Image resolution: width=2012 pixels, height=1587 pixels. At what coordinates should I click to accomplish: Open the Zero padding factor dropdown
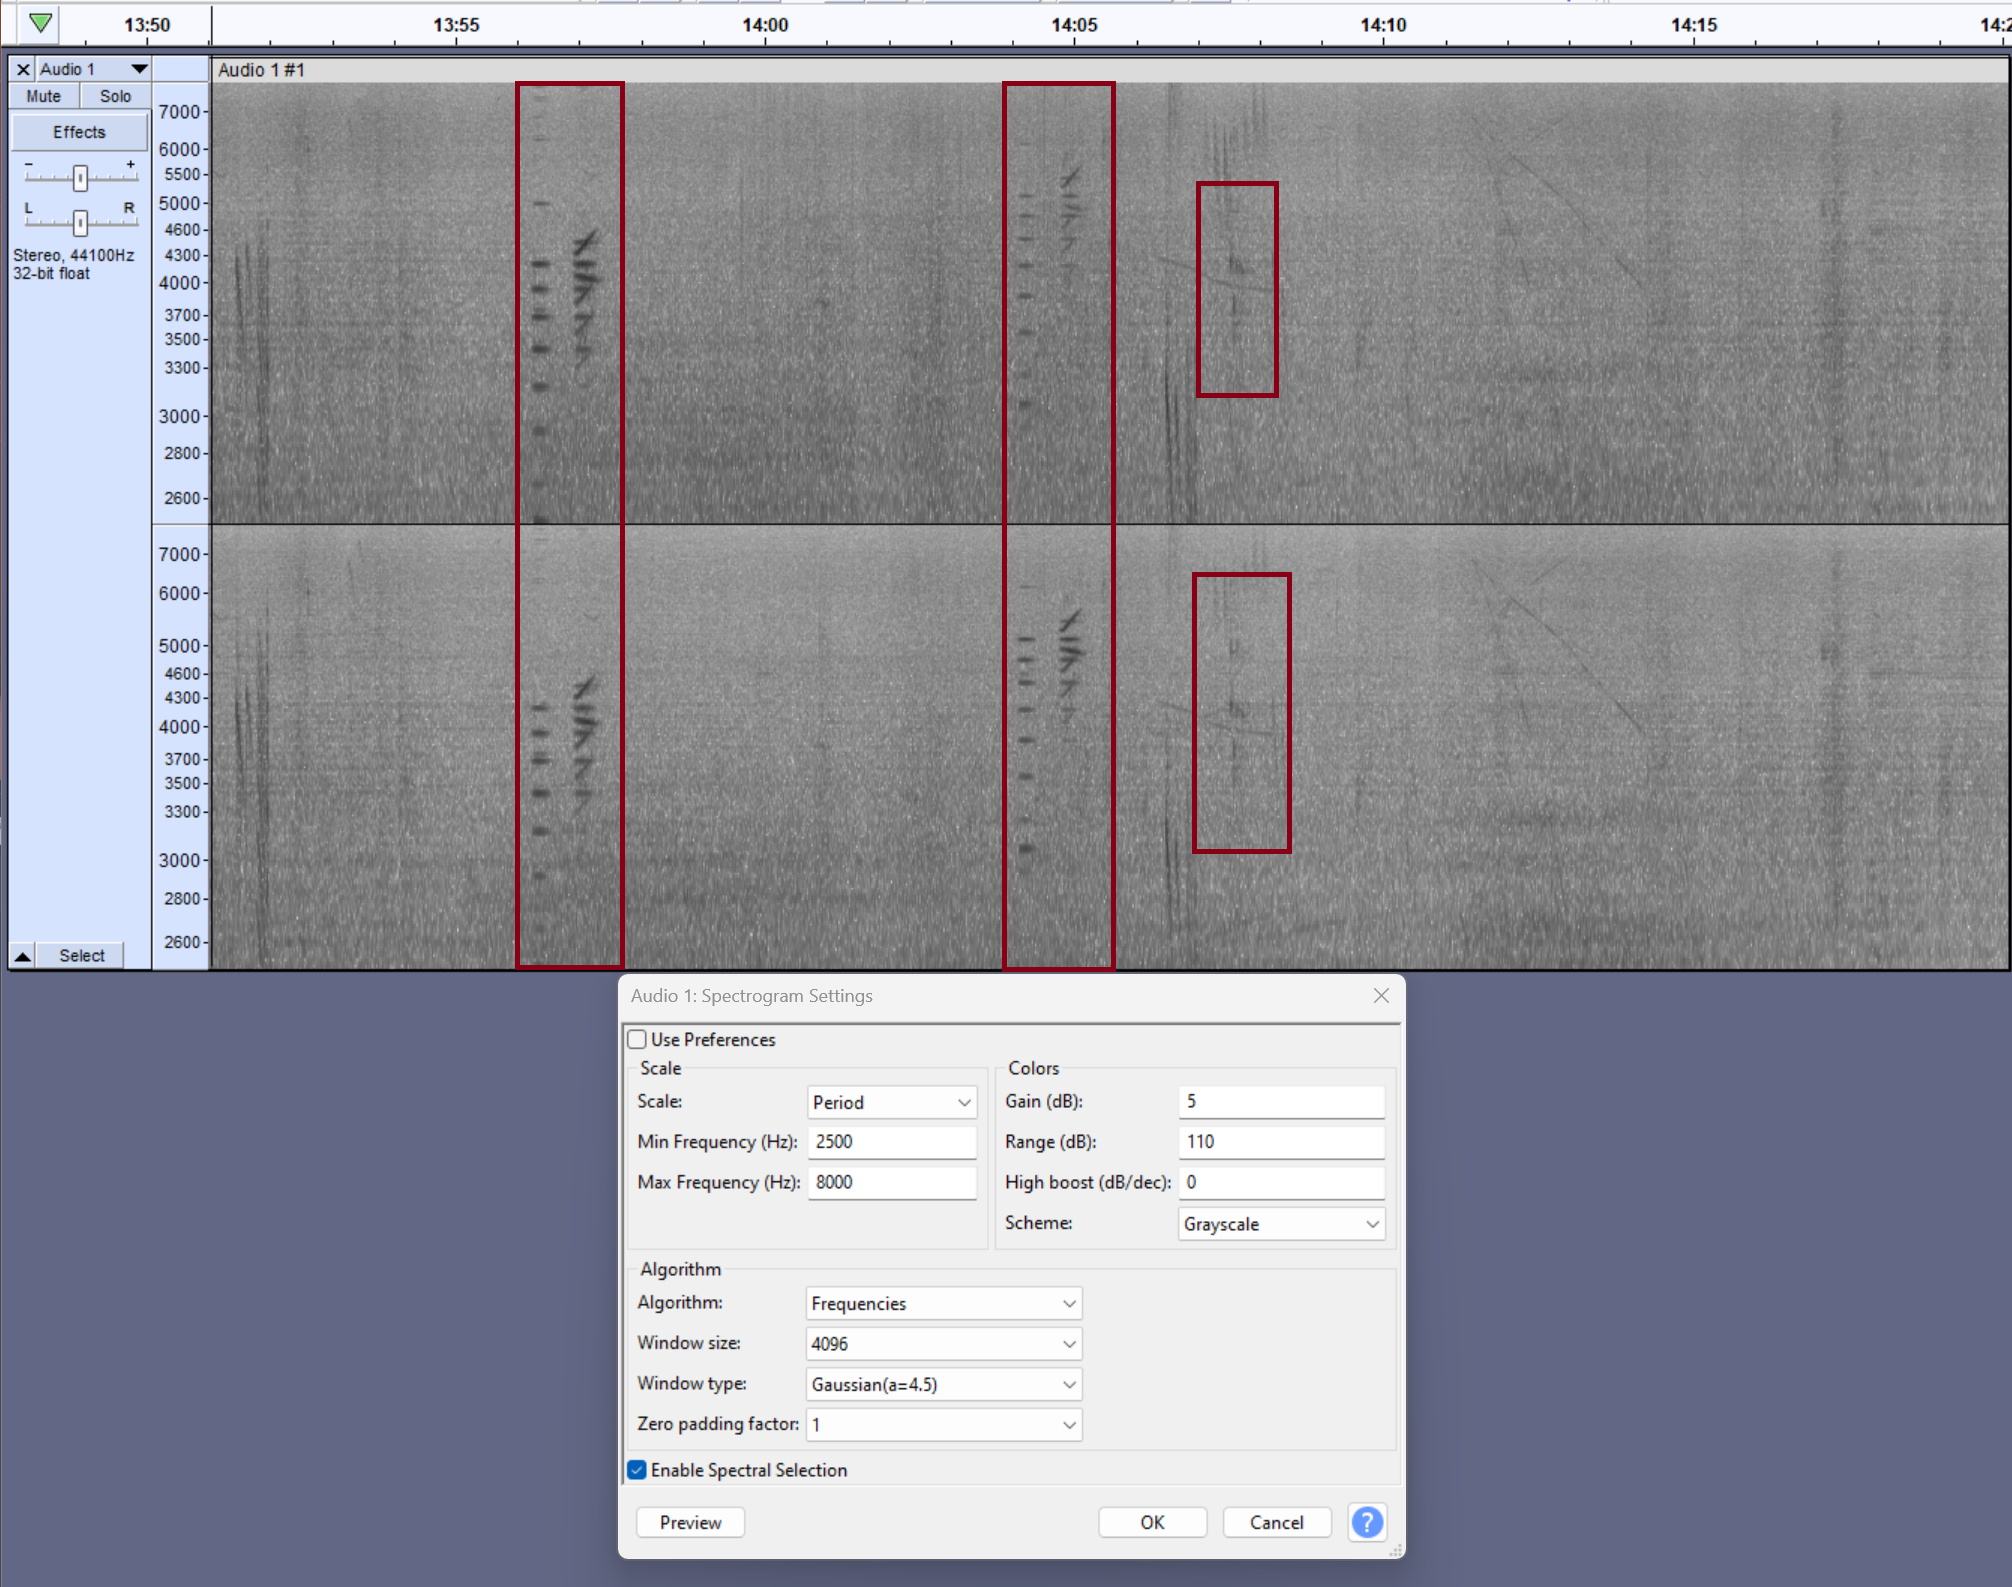pyautogui.click(x=943, y=1425)
